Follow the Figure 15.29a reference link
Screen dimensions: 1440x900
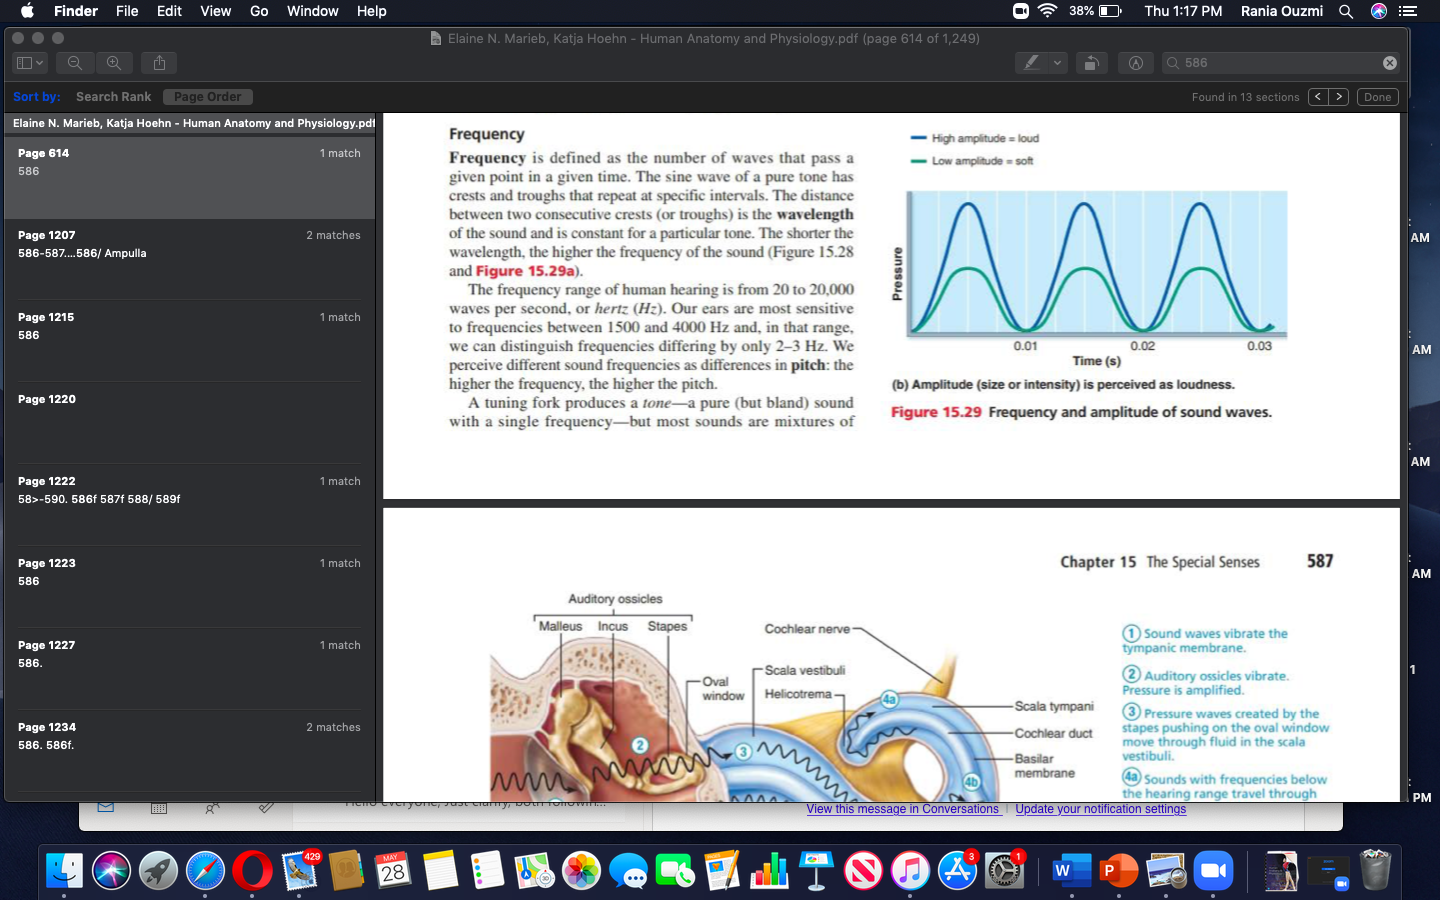click(526, 271)
